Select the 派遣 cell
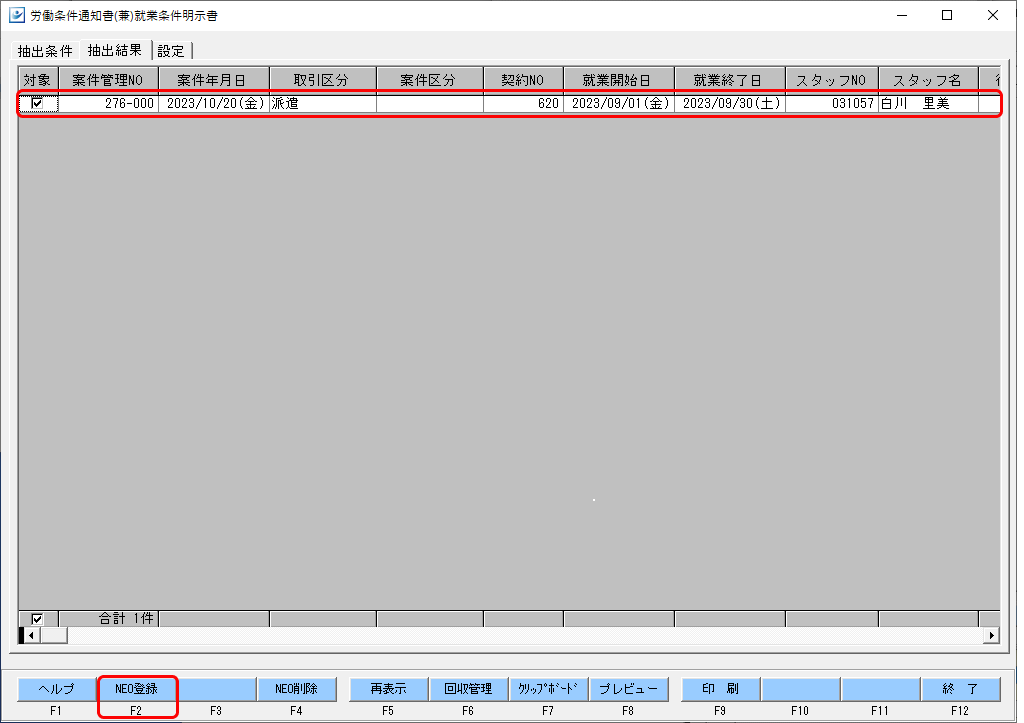 click(323, 103)
